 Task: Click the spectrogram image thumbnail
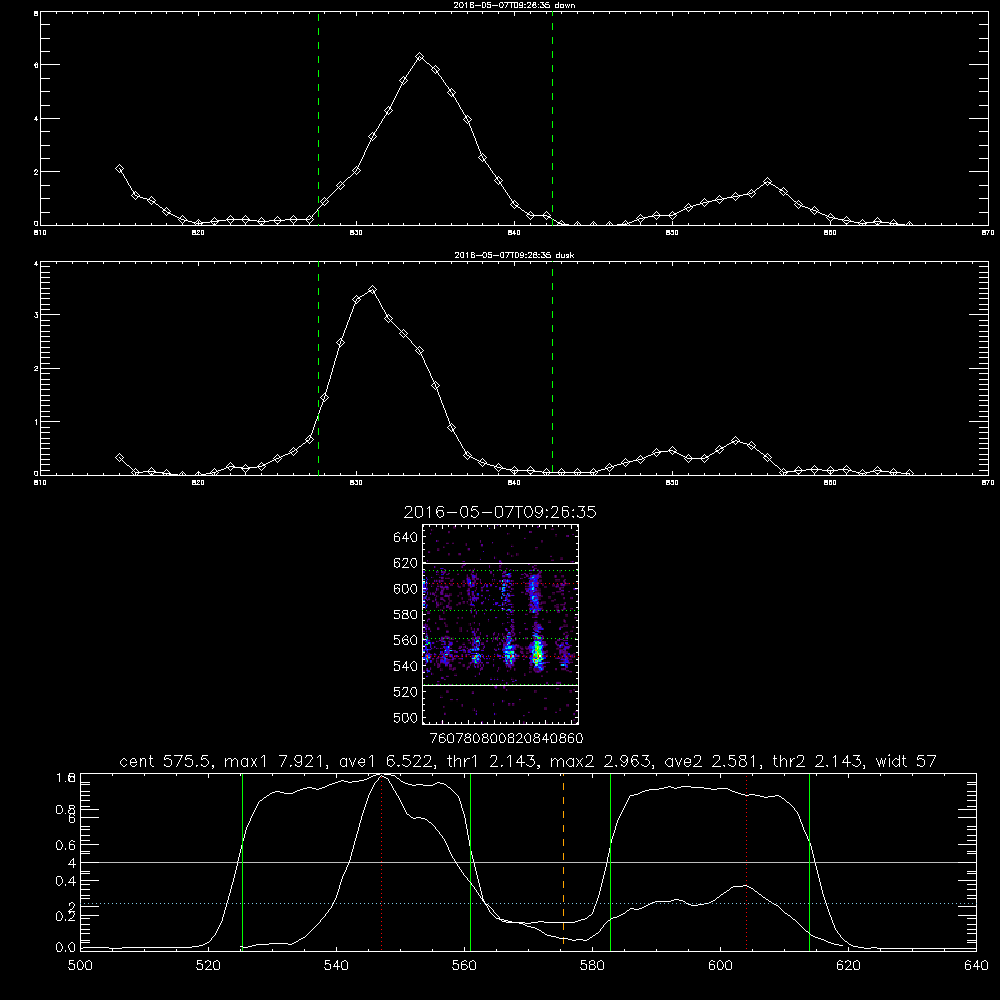[x=501, y=624]
